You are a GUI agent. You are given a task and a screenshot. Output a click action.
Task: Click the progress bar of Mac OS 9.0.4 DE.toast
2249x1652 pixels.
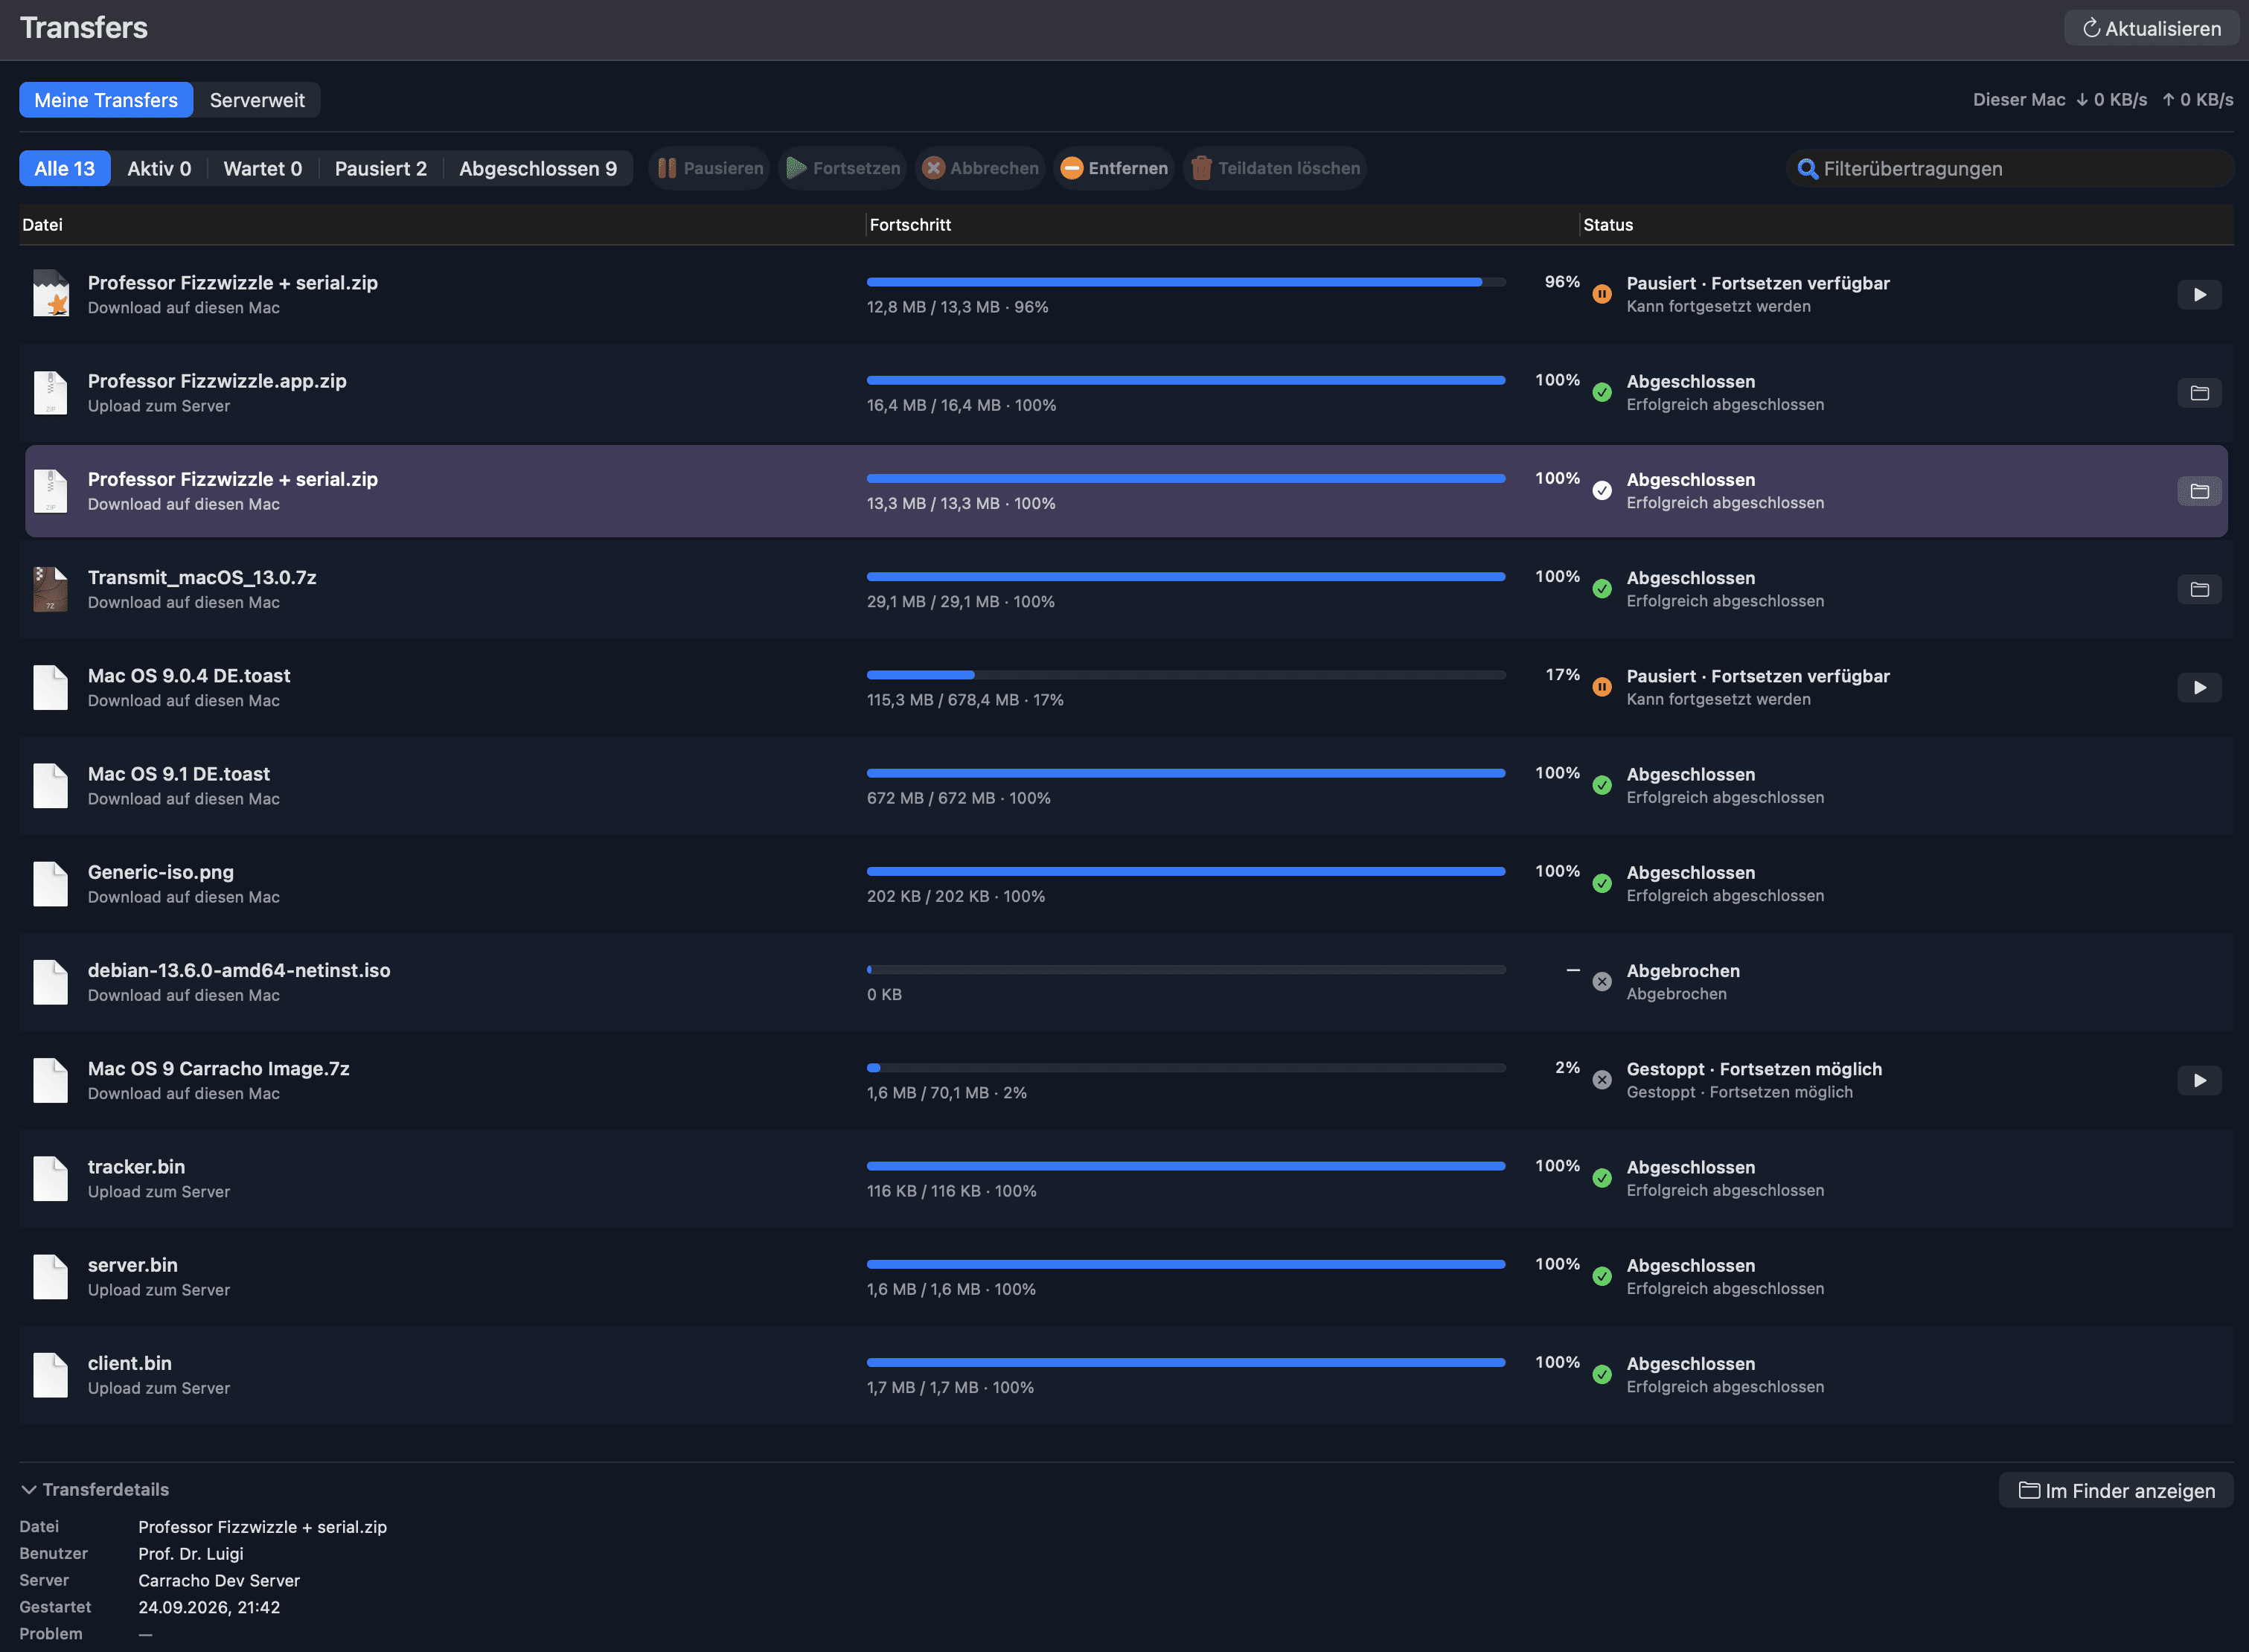(x=1186, y=675)
